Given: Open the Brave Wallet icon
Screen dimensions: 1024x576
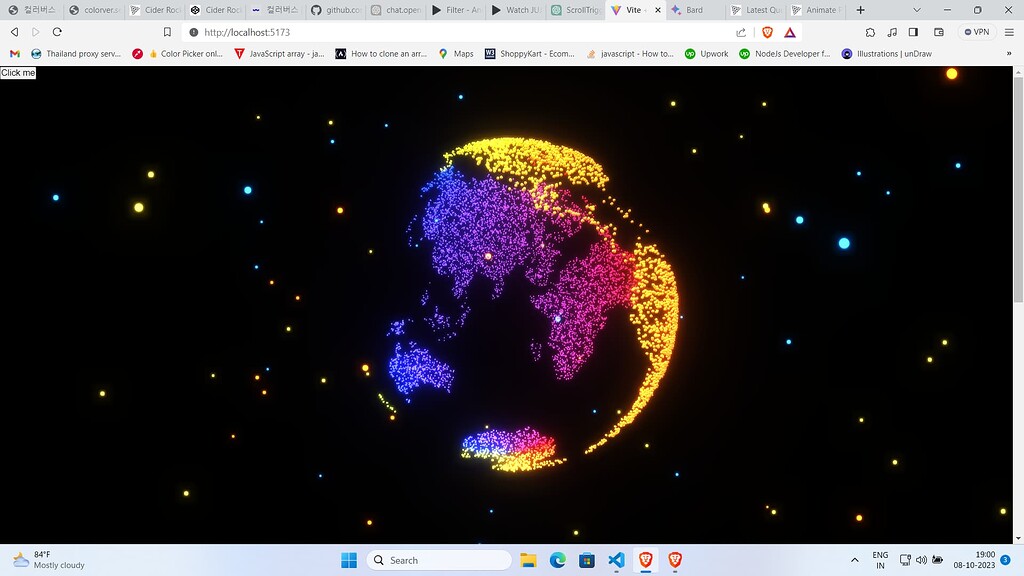Looking at the screenshot, I should pos(939,31).
